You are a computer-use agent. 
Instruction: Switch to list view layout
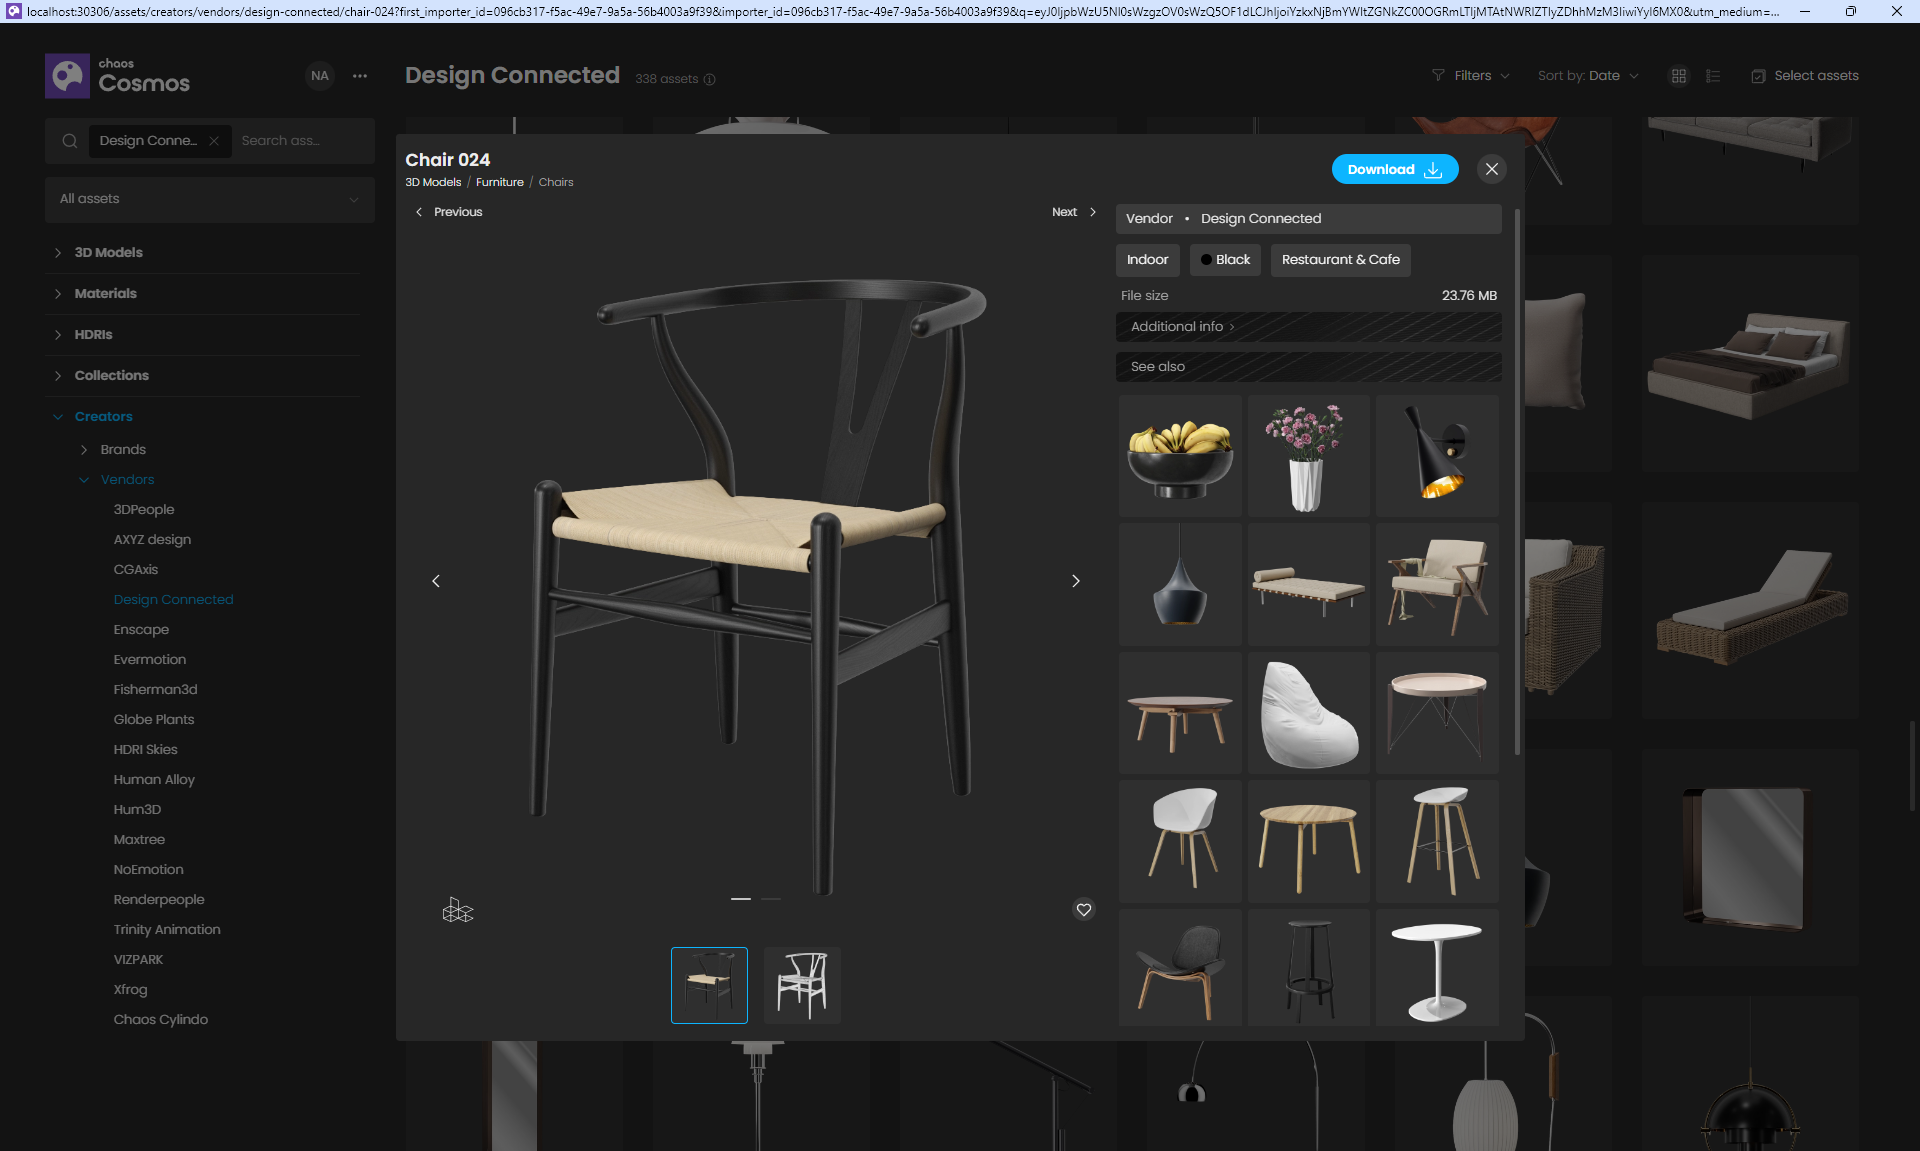click(1713, 76)
